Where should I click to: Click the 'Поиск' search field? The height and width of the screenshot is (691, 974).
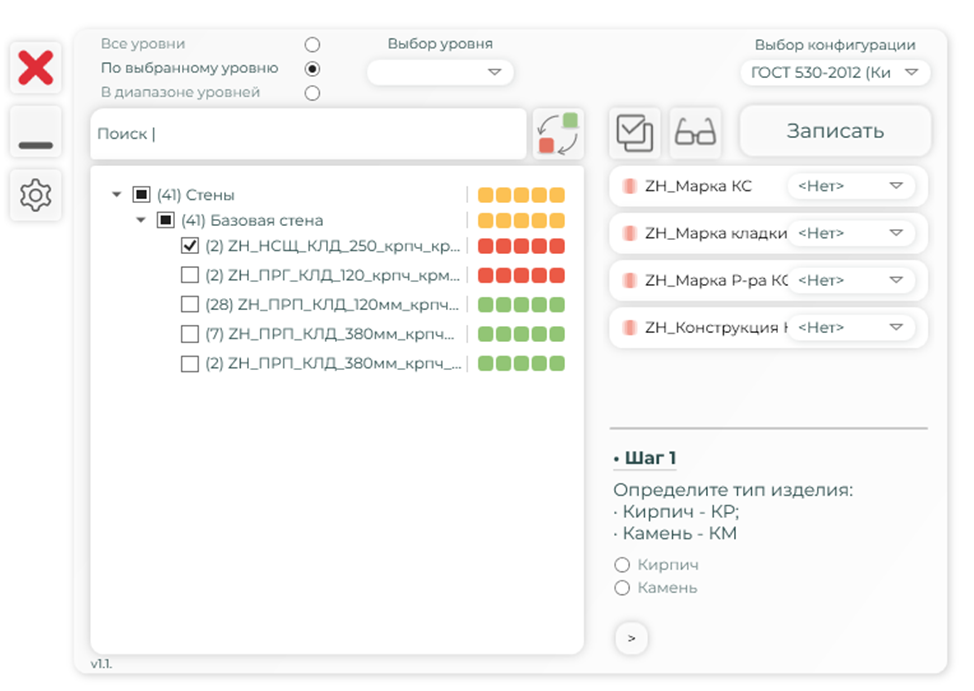pyautogui.click(x=308, y=134)
